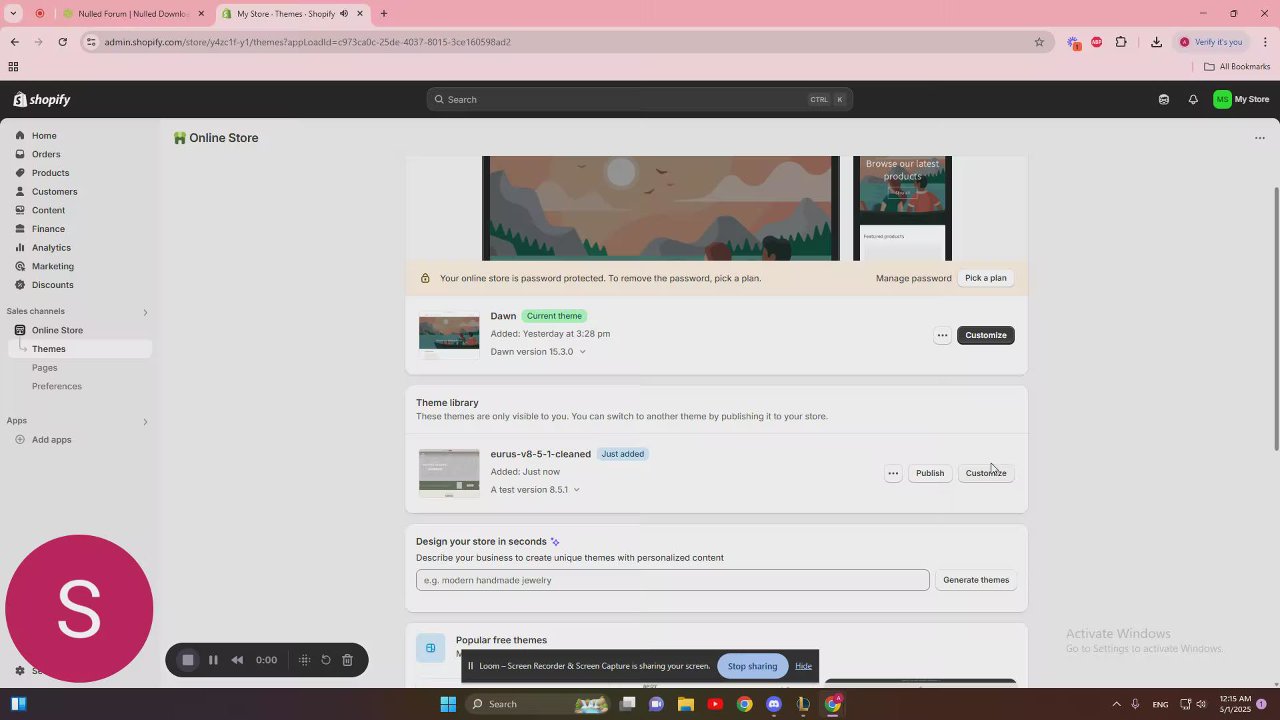Open YouTube from the taskbar
Viewport: 1280px width, 720px height.
715,704
